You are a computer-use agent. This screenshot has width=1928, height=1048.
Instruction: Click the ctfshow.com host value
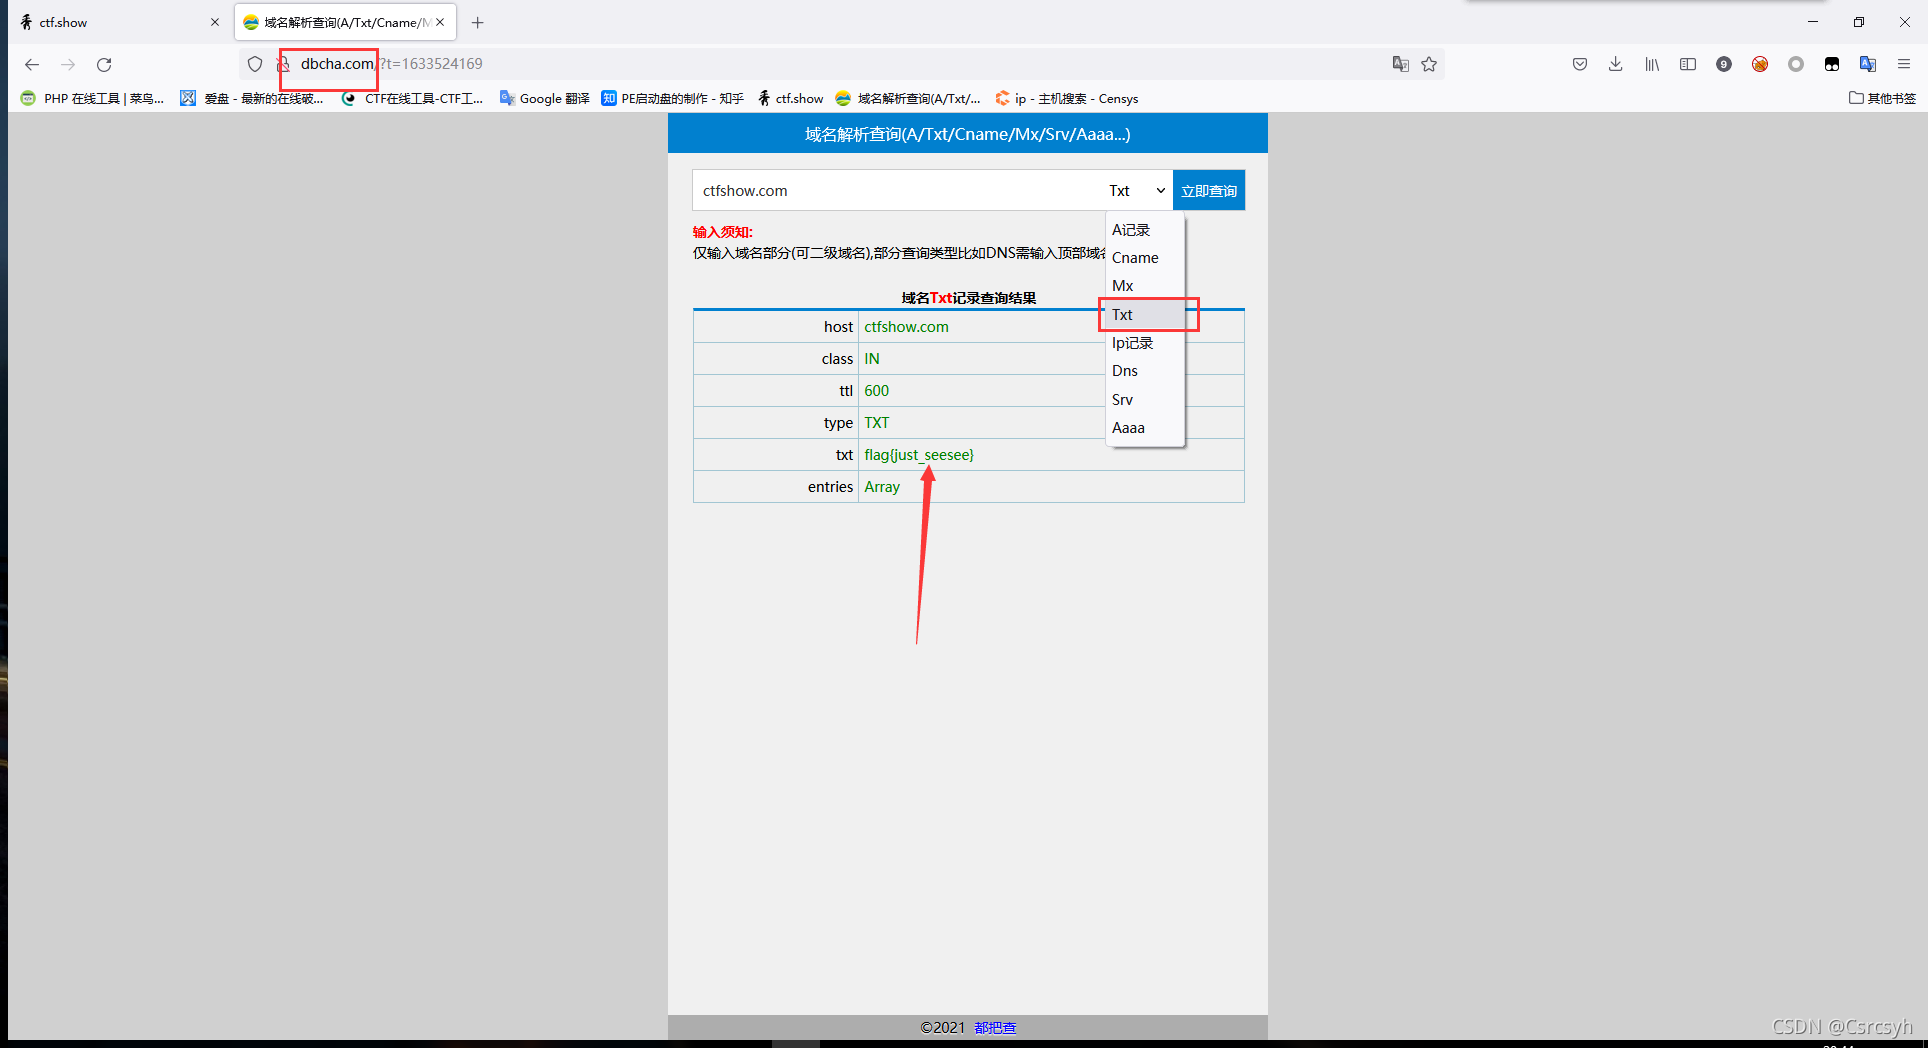coord(906,327)
